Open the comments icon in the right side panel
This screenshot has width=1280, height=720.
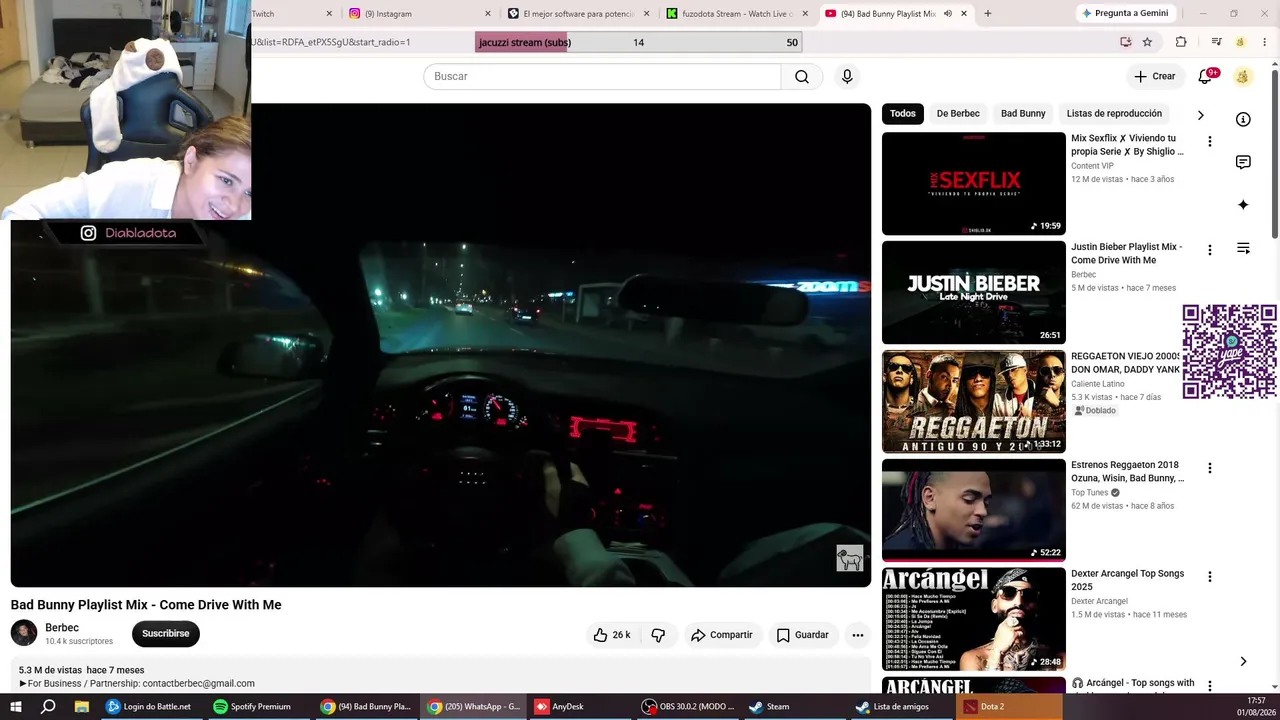tap(1243, 162)
